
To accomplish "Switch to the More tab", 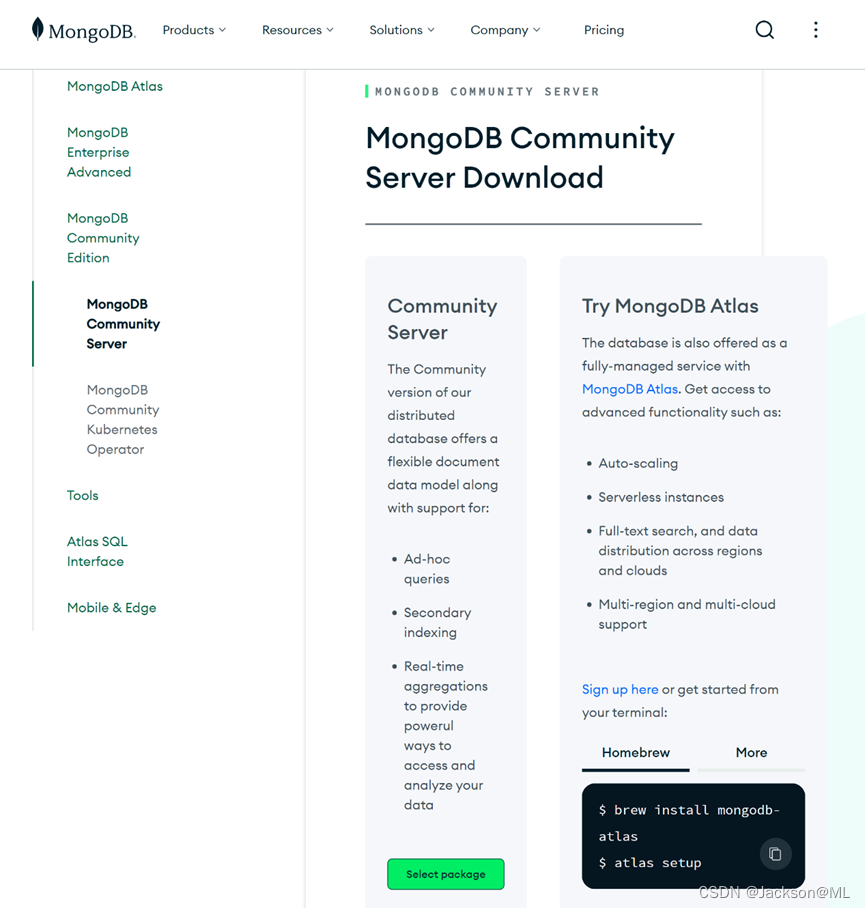I will (x=751, y=753).
